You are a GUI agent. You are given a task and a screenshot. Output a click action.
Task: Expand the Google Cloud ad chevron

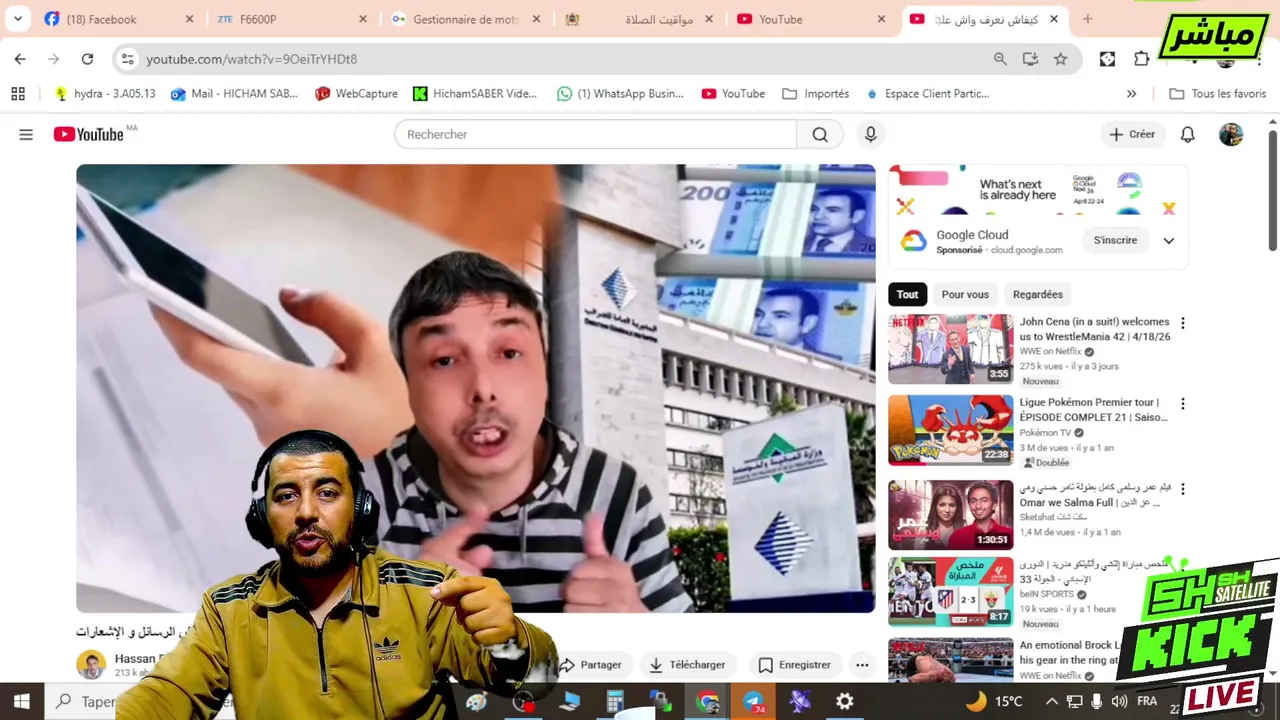[x=1168, y=240]
